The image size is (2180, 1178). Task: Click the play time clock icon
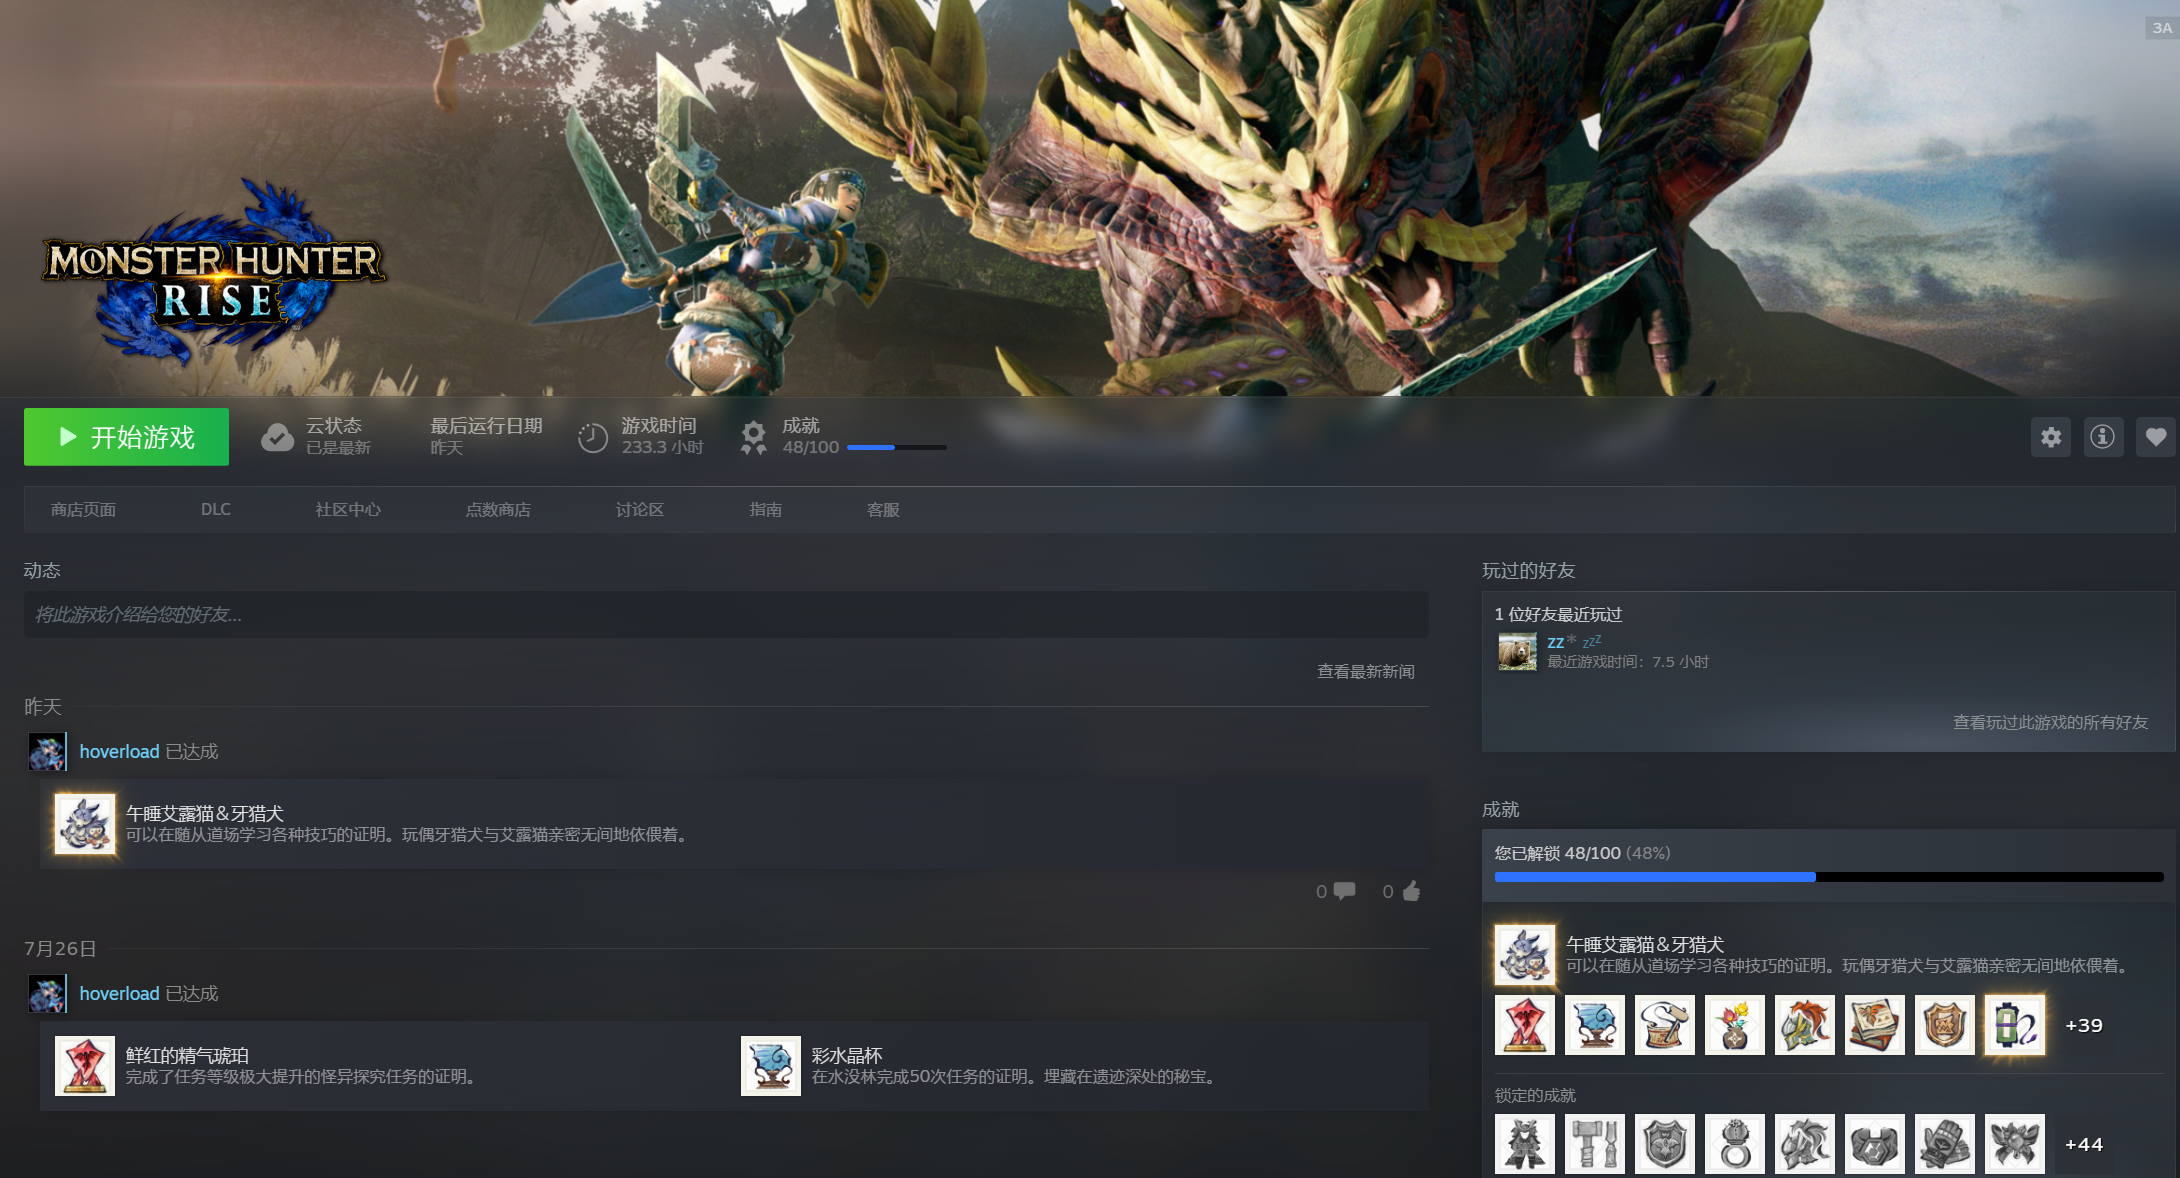pyautogui.click(x=592, y=437)
